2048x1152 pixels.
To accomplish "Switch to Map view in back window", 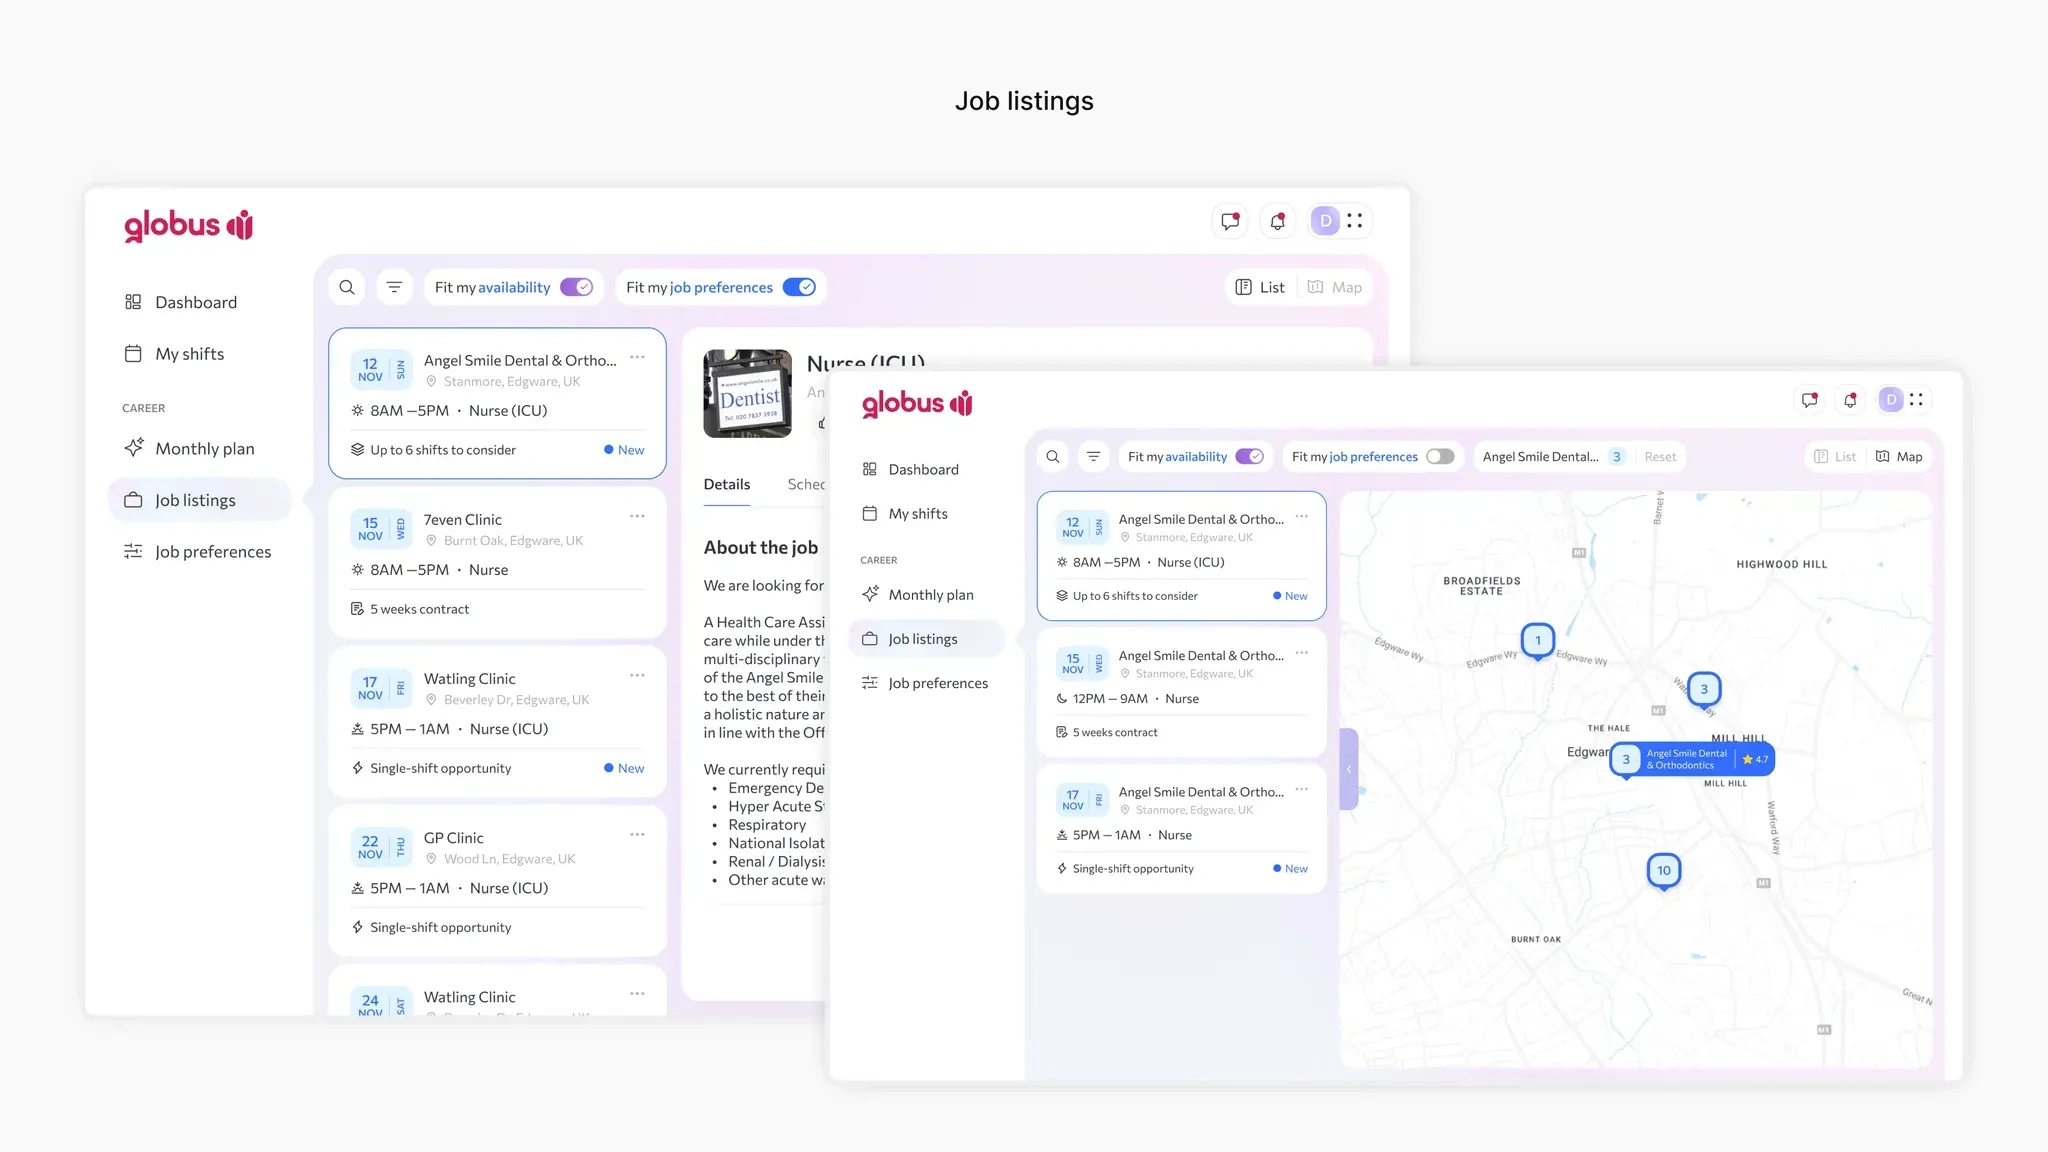I will pyautogui.click(x=1335, y=288).
